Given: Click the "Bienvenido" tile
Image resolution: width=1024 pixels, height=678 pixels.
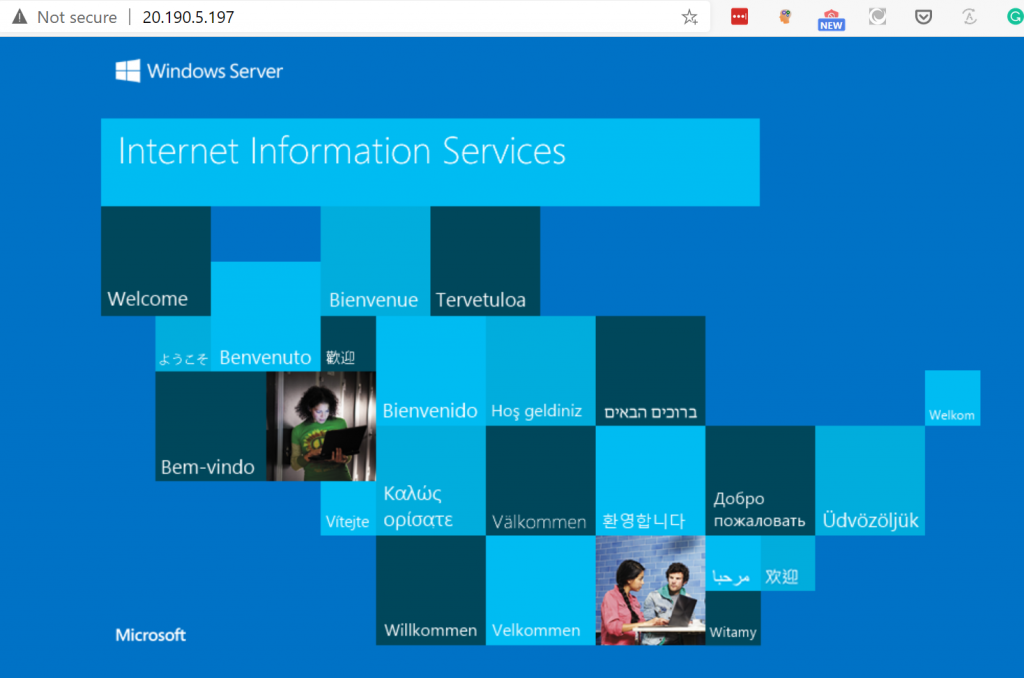Looking at the screenshot, I should [431, 371].
